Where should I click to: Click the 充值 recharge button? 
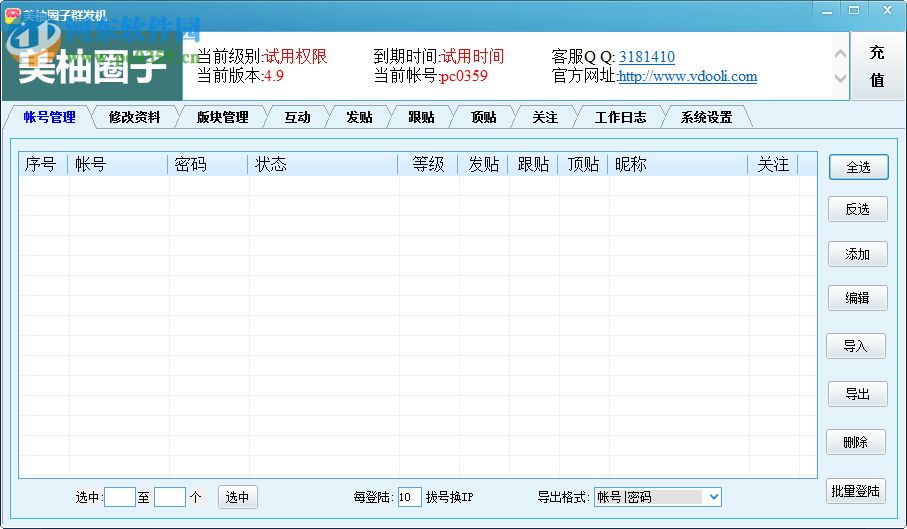click(877, 66)
